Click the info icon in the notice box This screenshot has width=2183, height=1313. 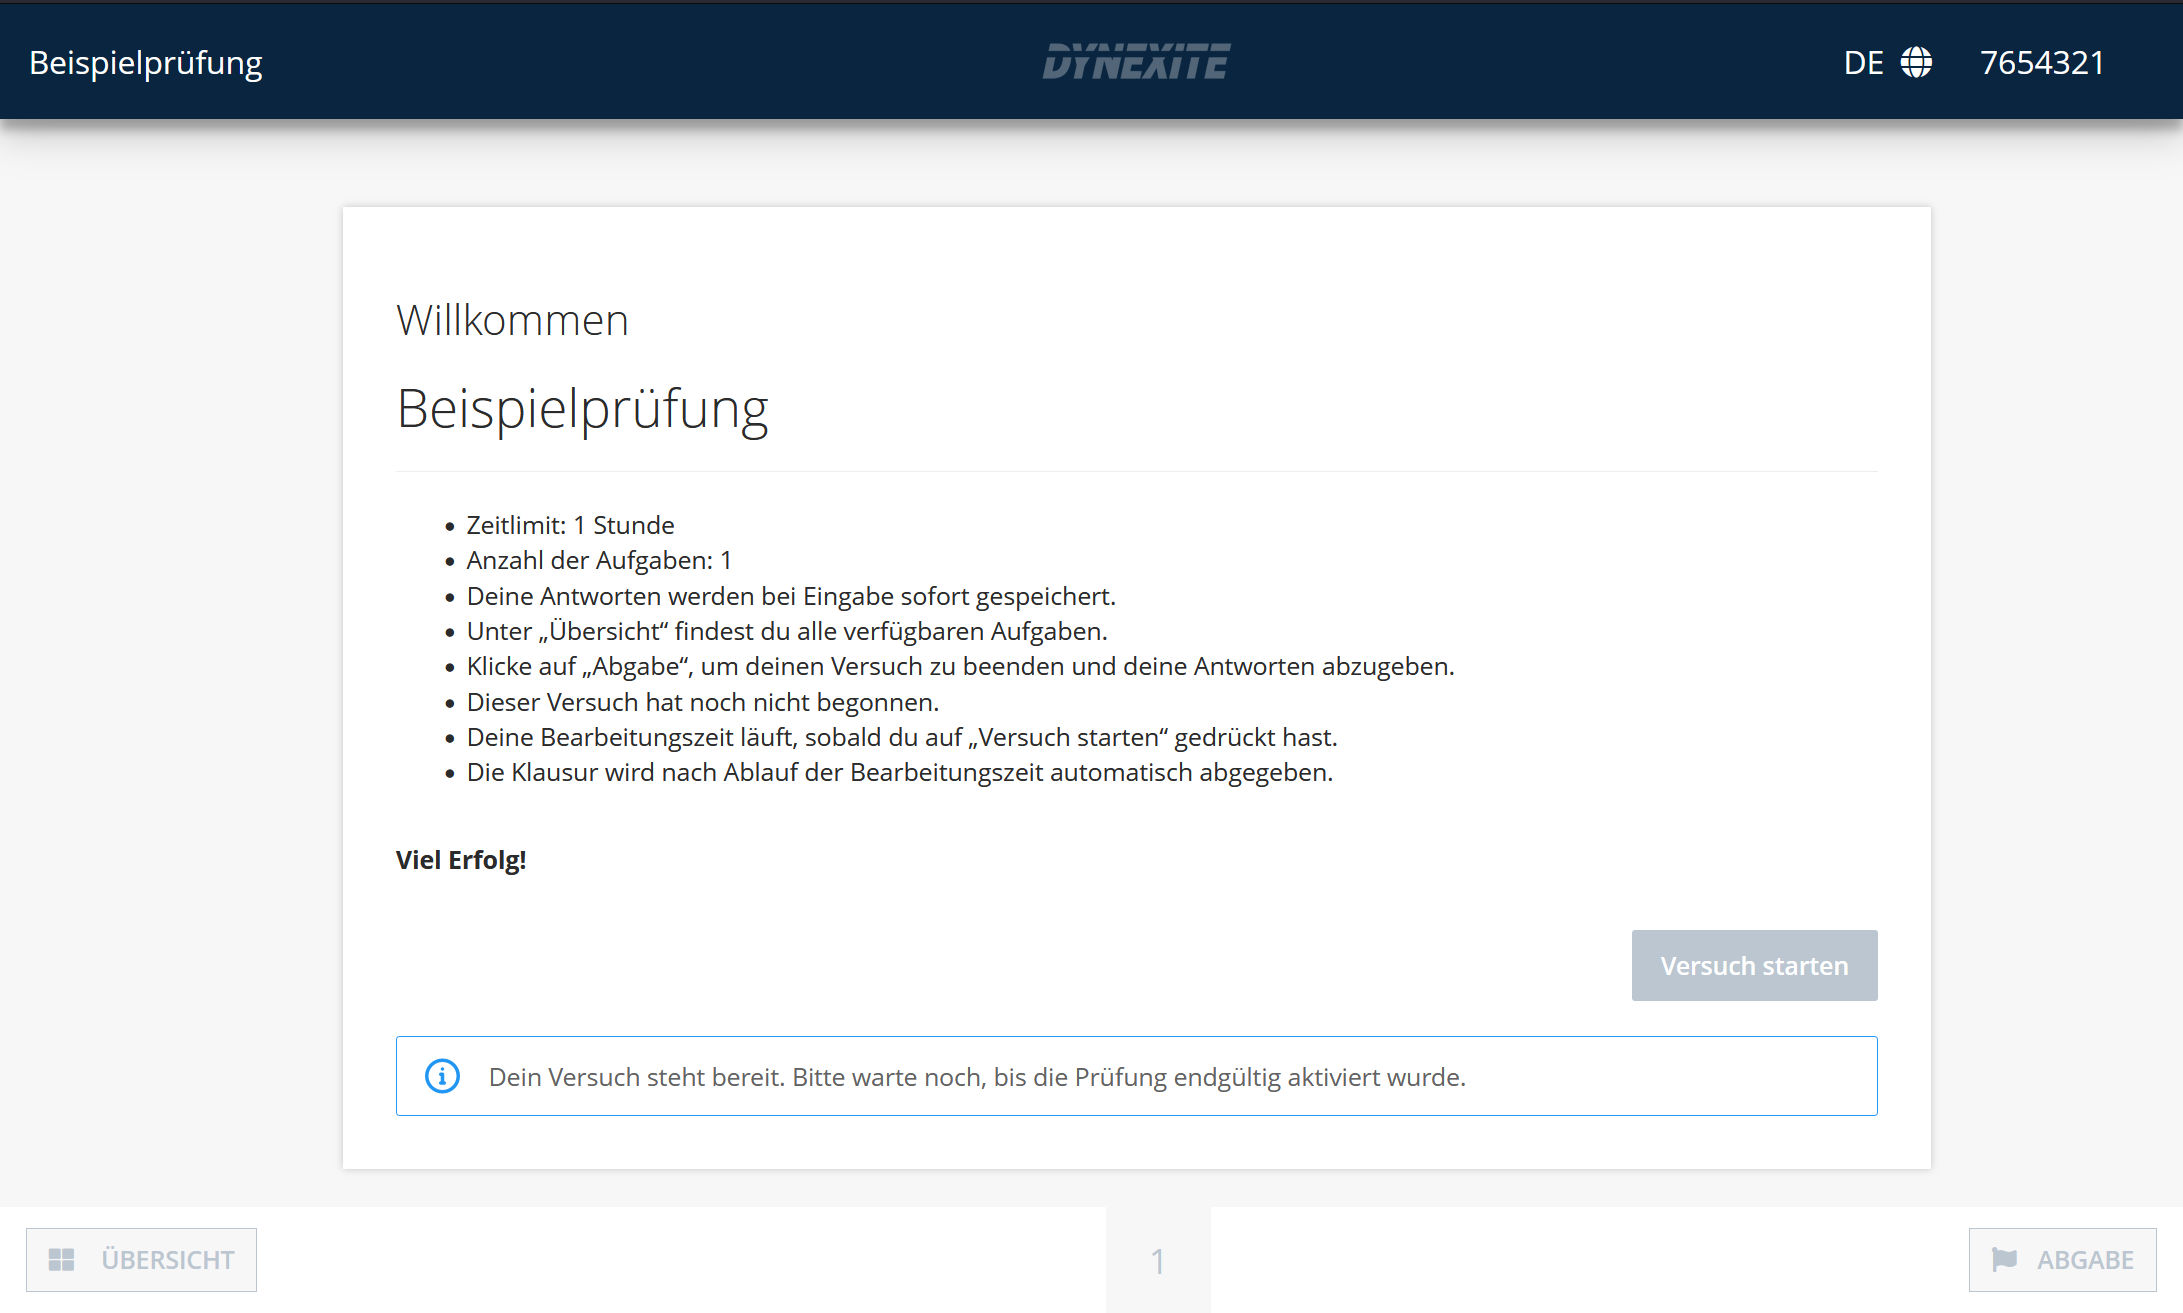[x=442, y=1076]
